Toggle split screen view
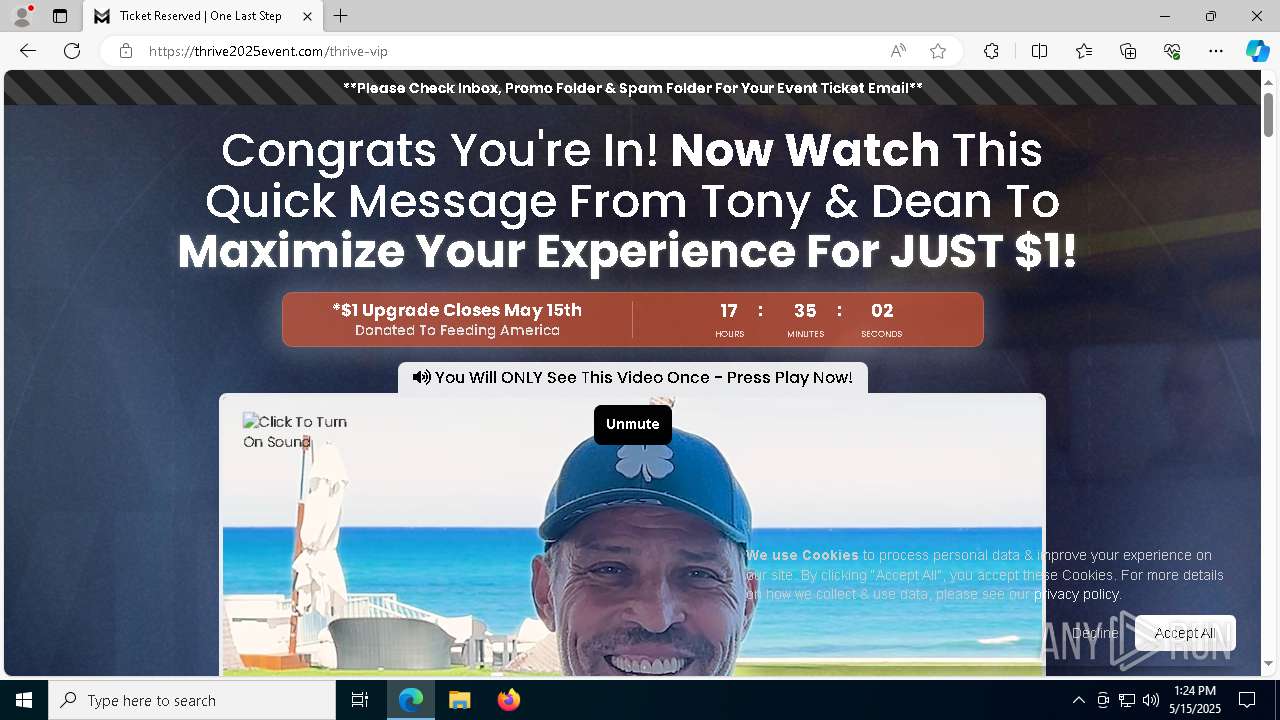1280x720 pixels. [1039, 51]
